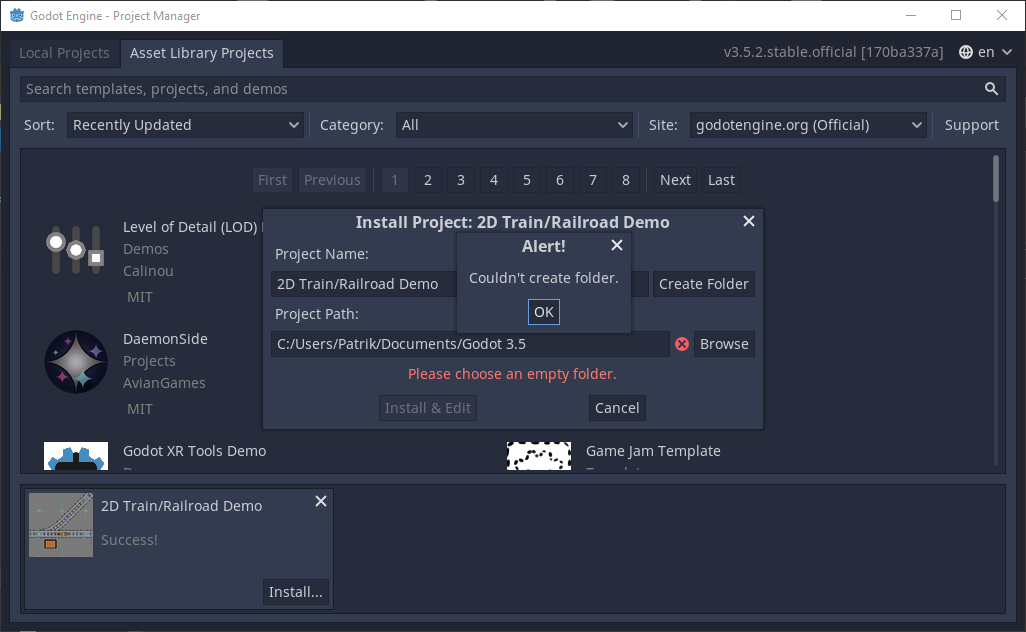This screenshot has height=632, width=1026.
Task: Click MIT license under Level of Detail
Action: pyautogui.click(x=140, y=297)
